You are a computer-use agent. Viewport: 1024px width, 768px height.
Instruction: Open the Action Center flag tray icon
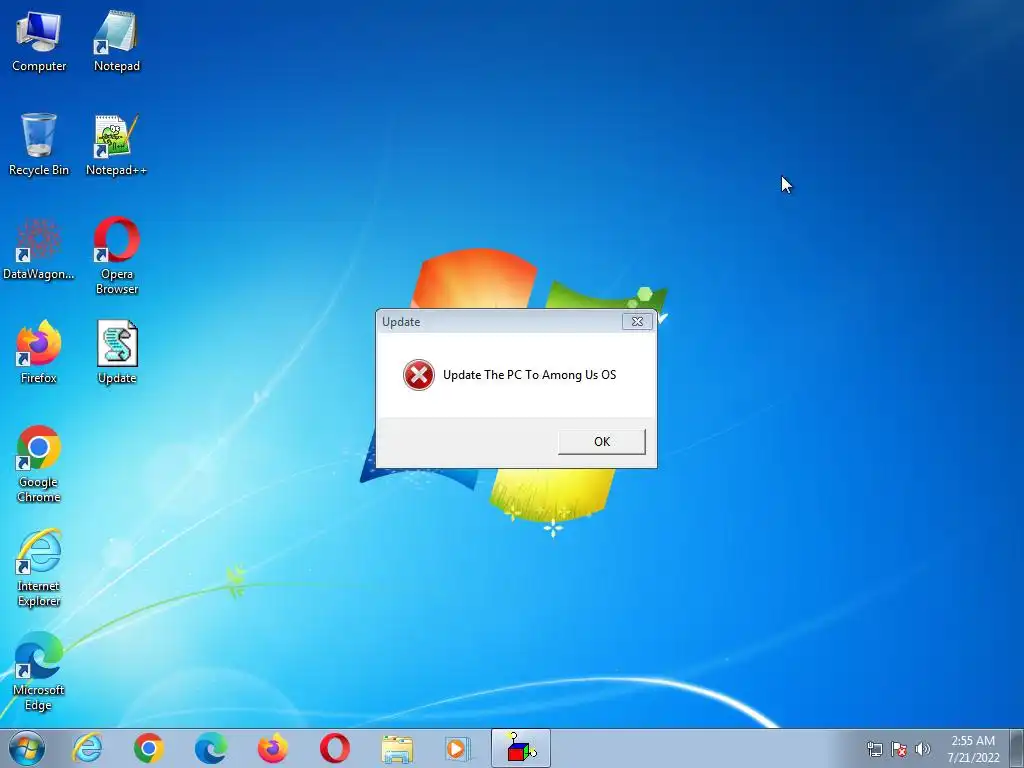coord(899,749)
